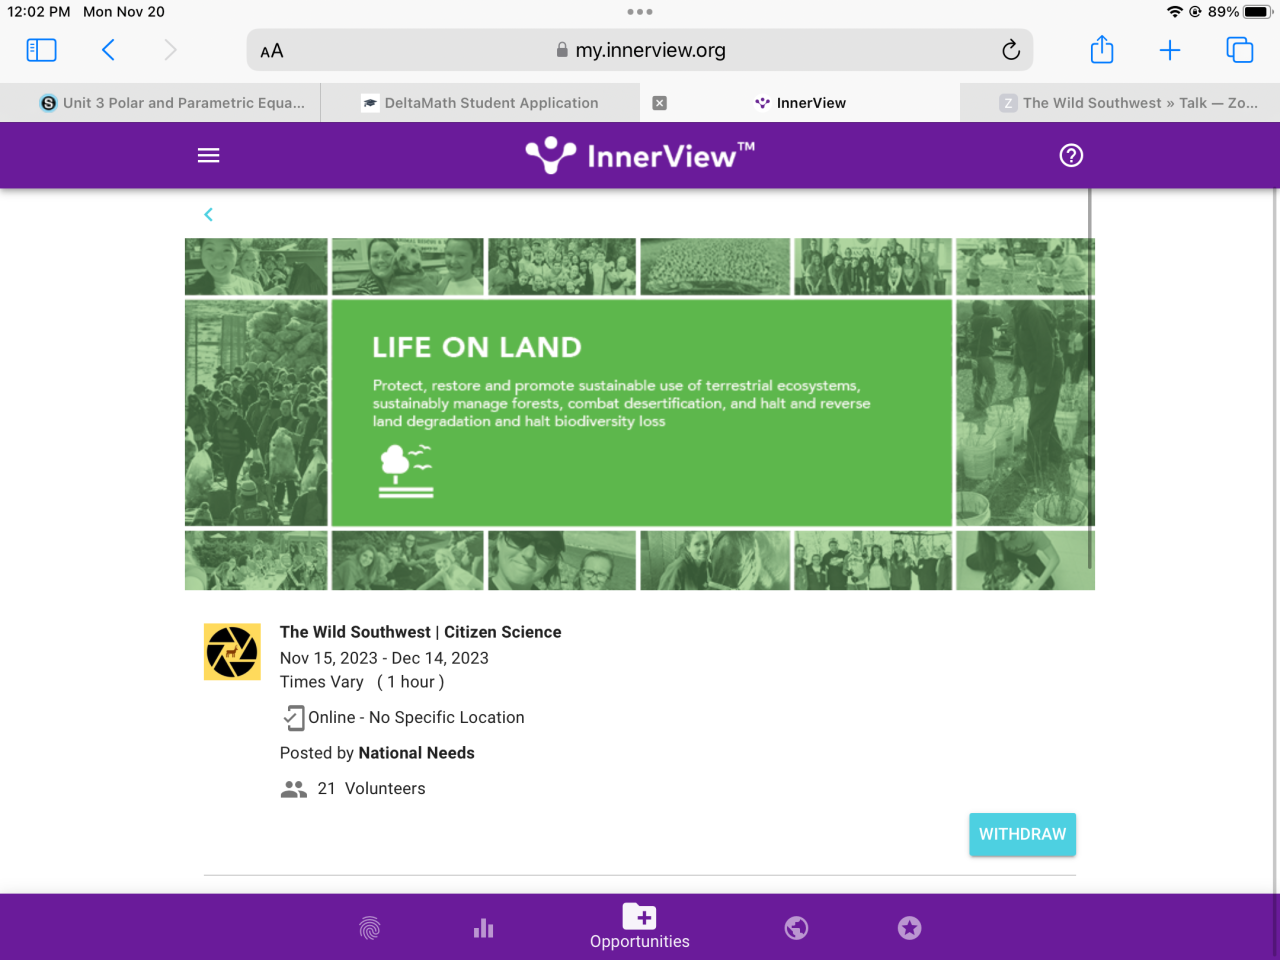Click the online location device icon
Screen dimensions: 1280x960
coord(294,718)
